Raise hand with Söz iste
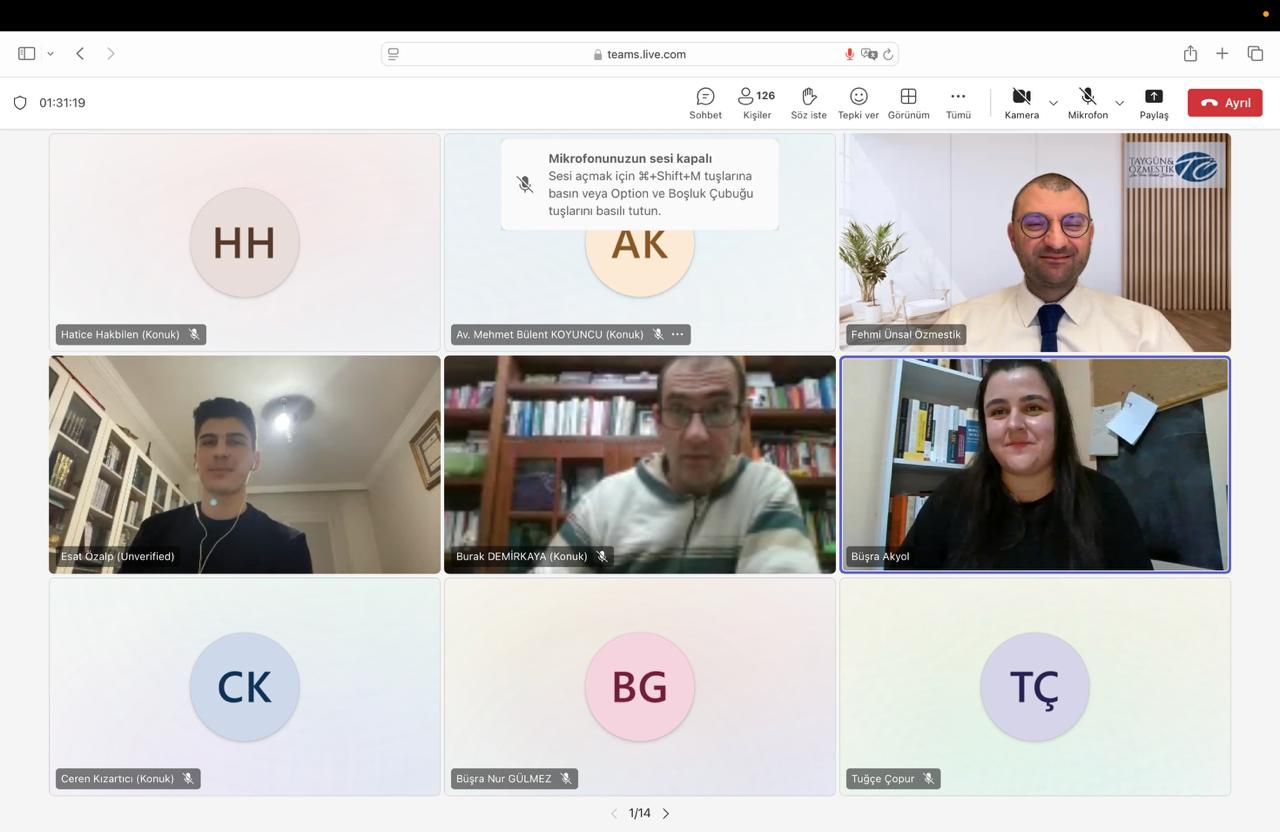1280x832 pixels. [808, 103]
